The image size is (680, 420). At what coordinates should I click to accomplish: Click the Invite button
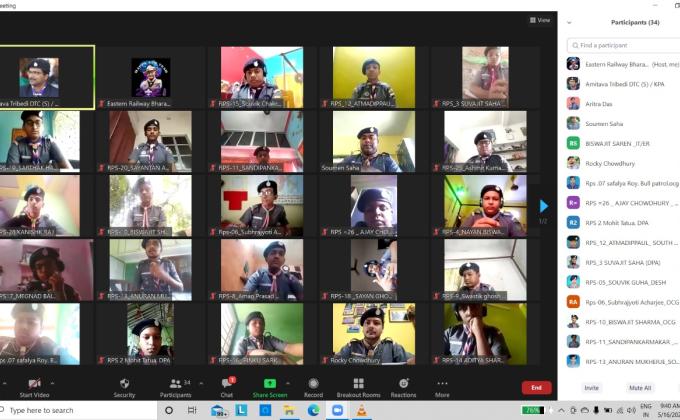(x=592, y=387)
